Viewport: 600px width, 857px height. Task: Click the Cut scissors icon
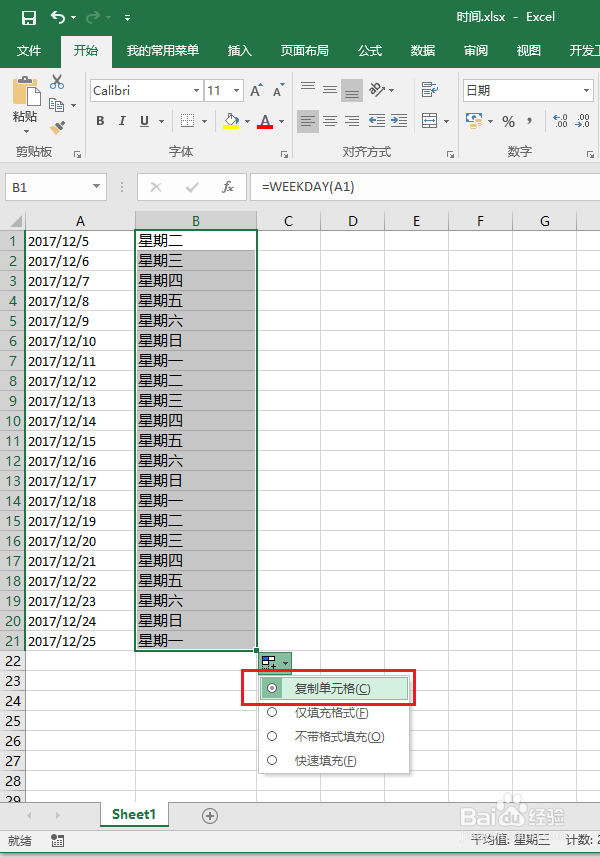pos(57,82)
